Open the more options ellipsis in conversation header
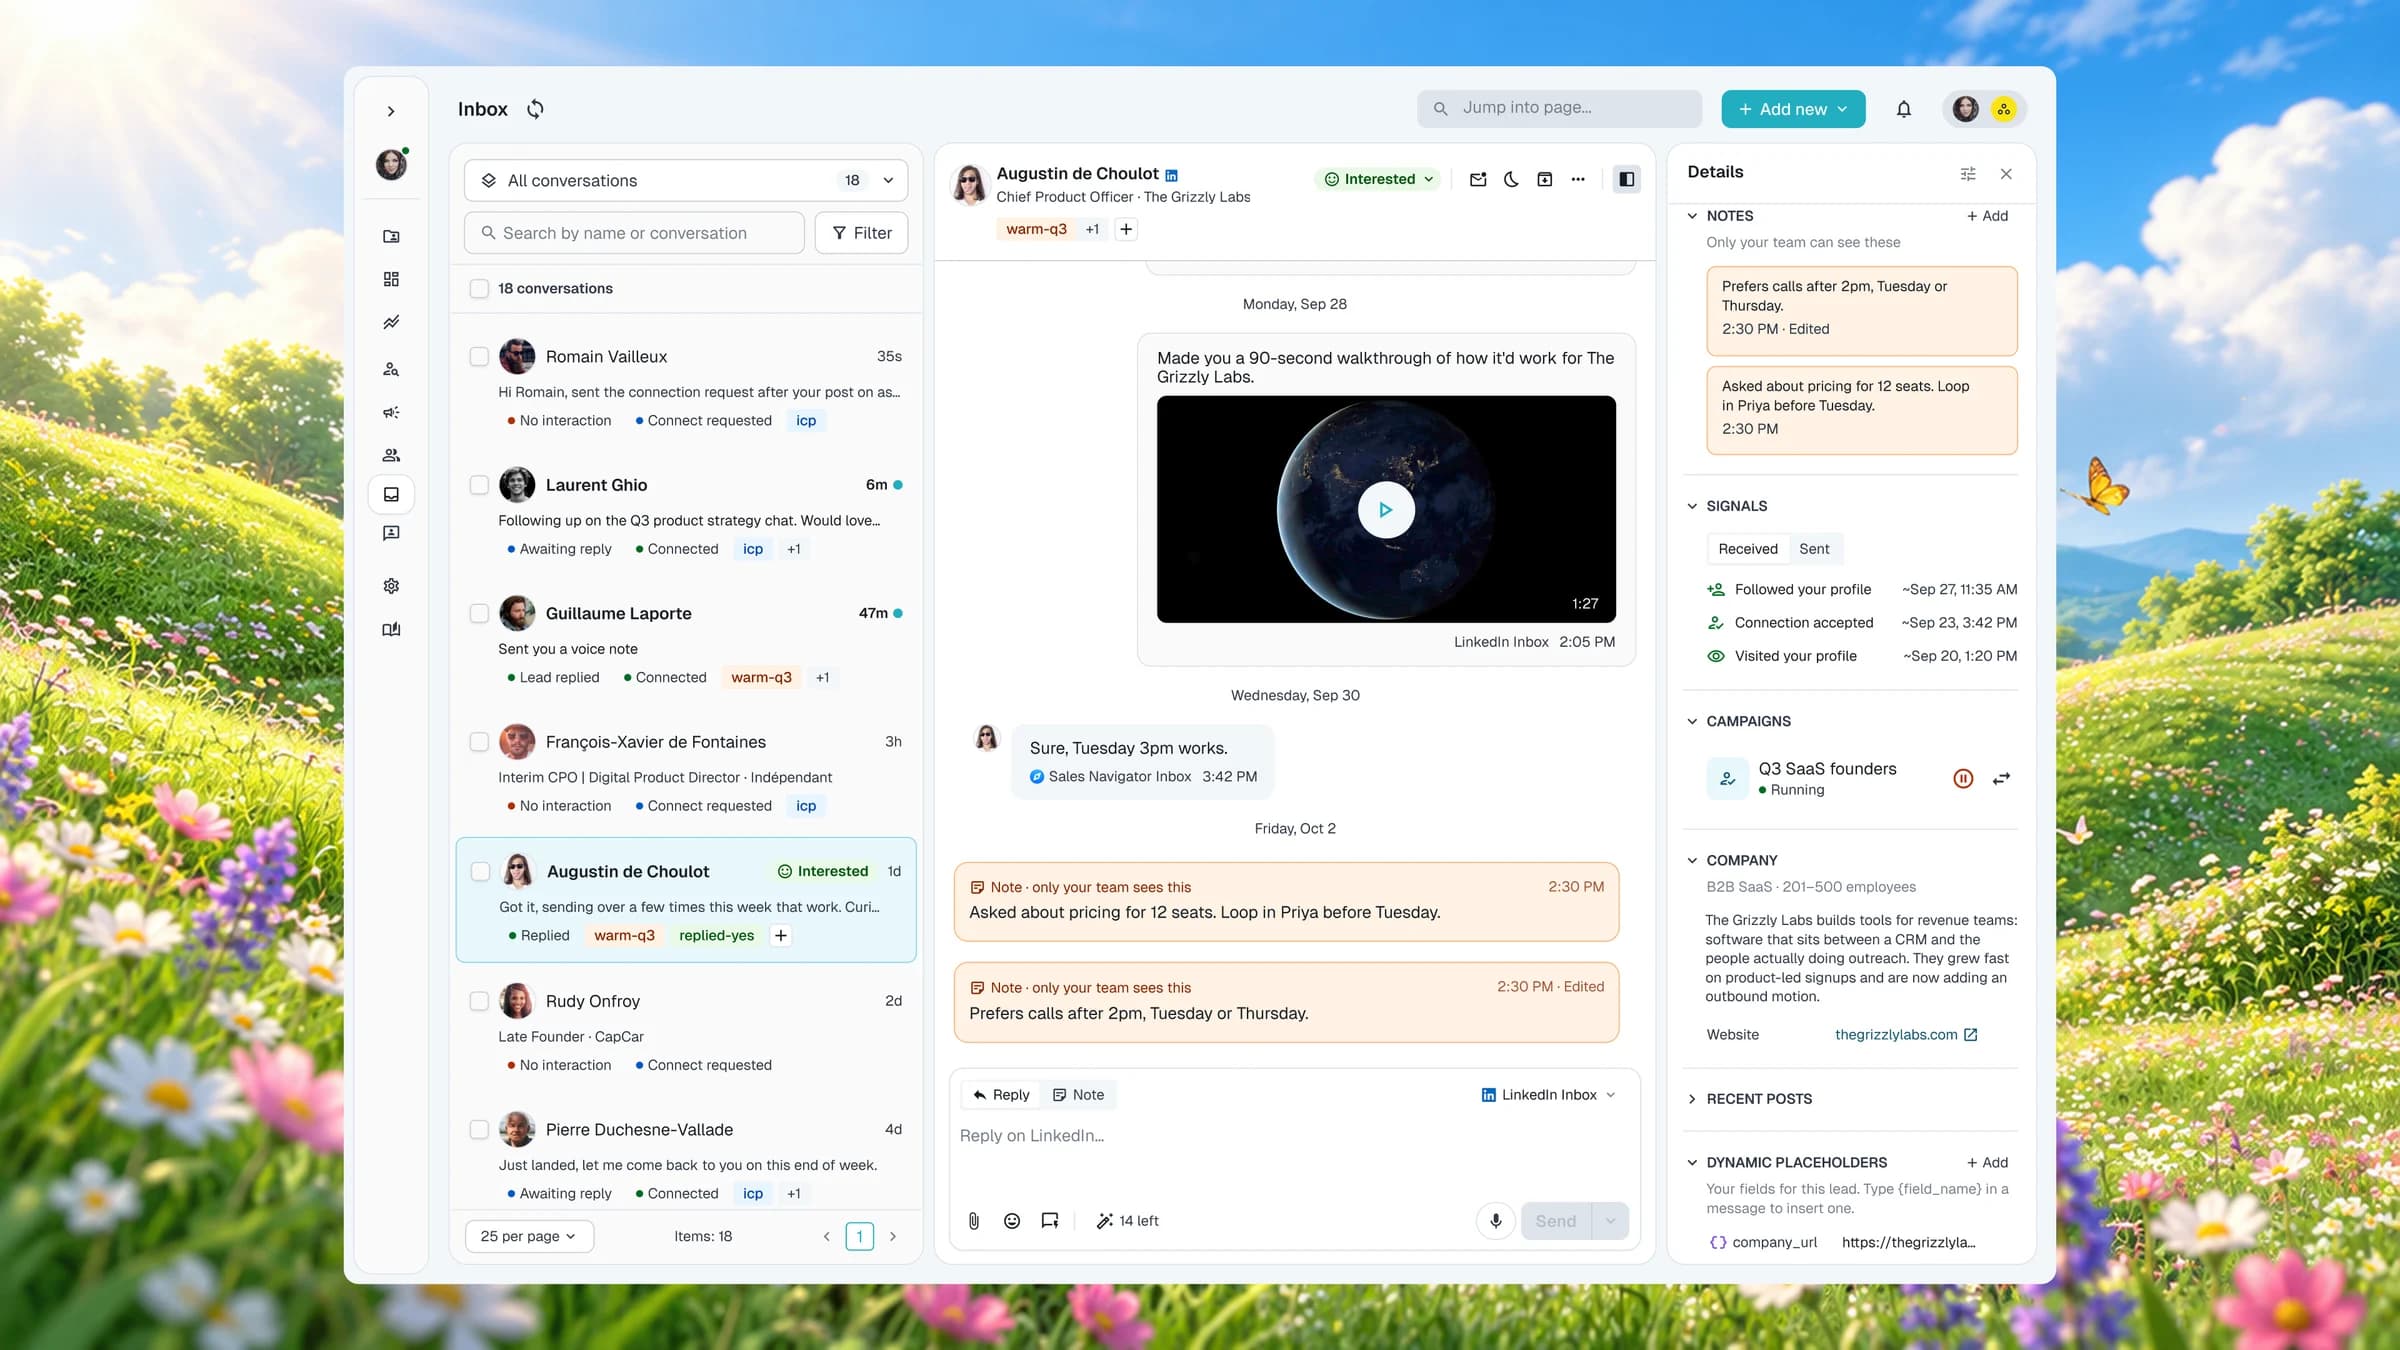The image size is (2400, 1350). (1578, 179)
